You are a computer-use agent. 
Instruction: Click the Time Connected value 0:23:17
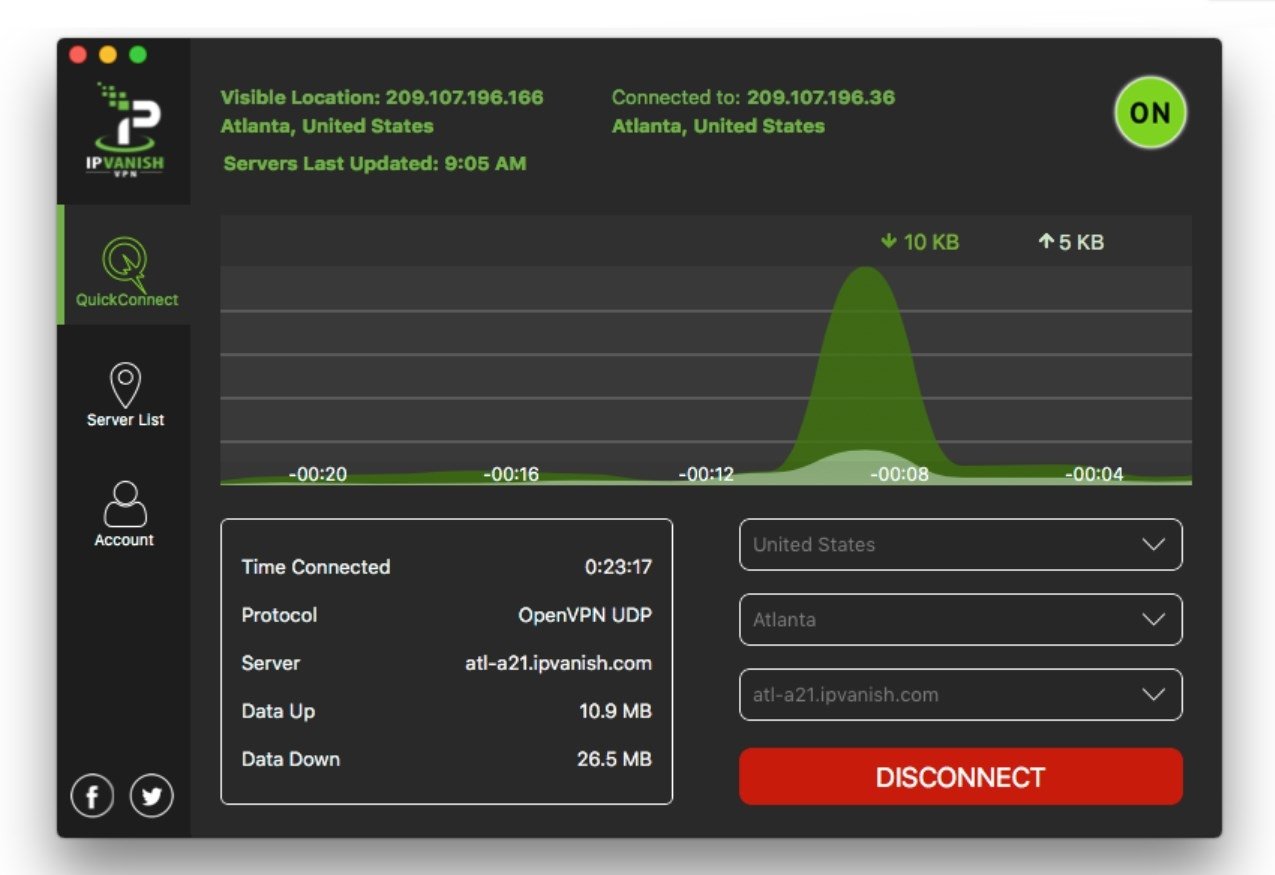(x=618, y=567)
